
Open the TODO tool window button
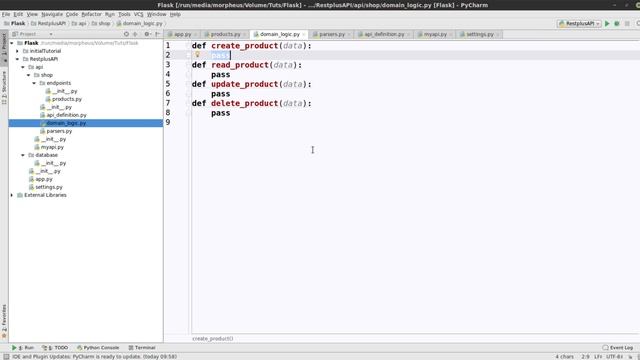click(x=55, y=348)
